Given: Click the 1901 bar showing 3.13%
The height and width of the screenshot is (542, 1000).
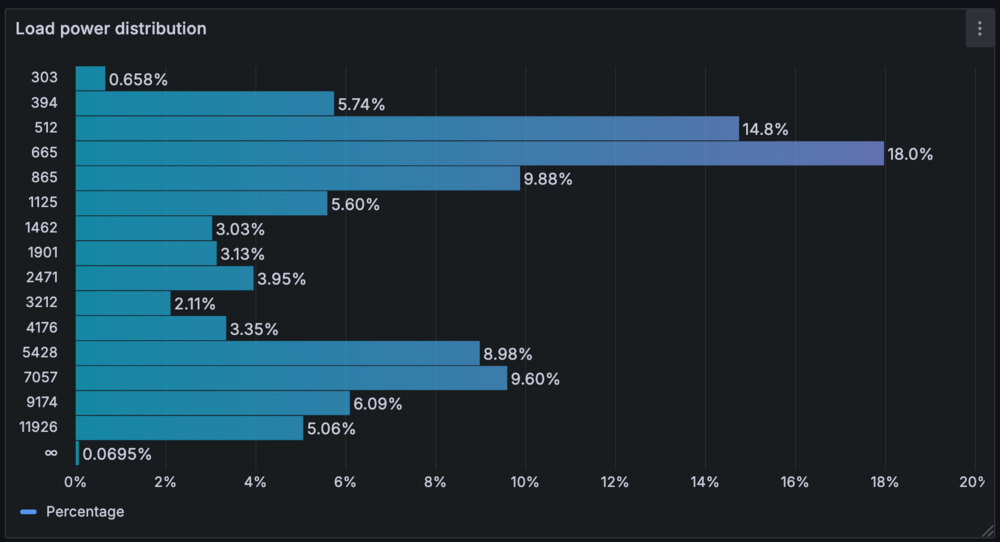Looking at the screenshot, I should point(146,253).
